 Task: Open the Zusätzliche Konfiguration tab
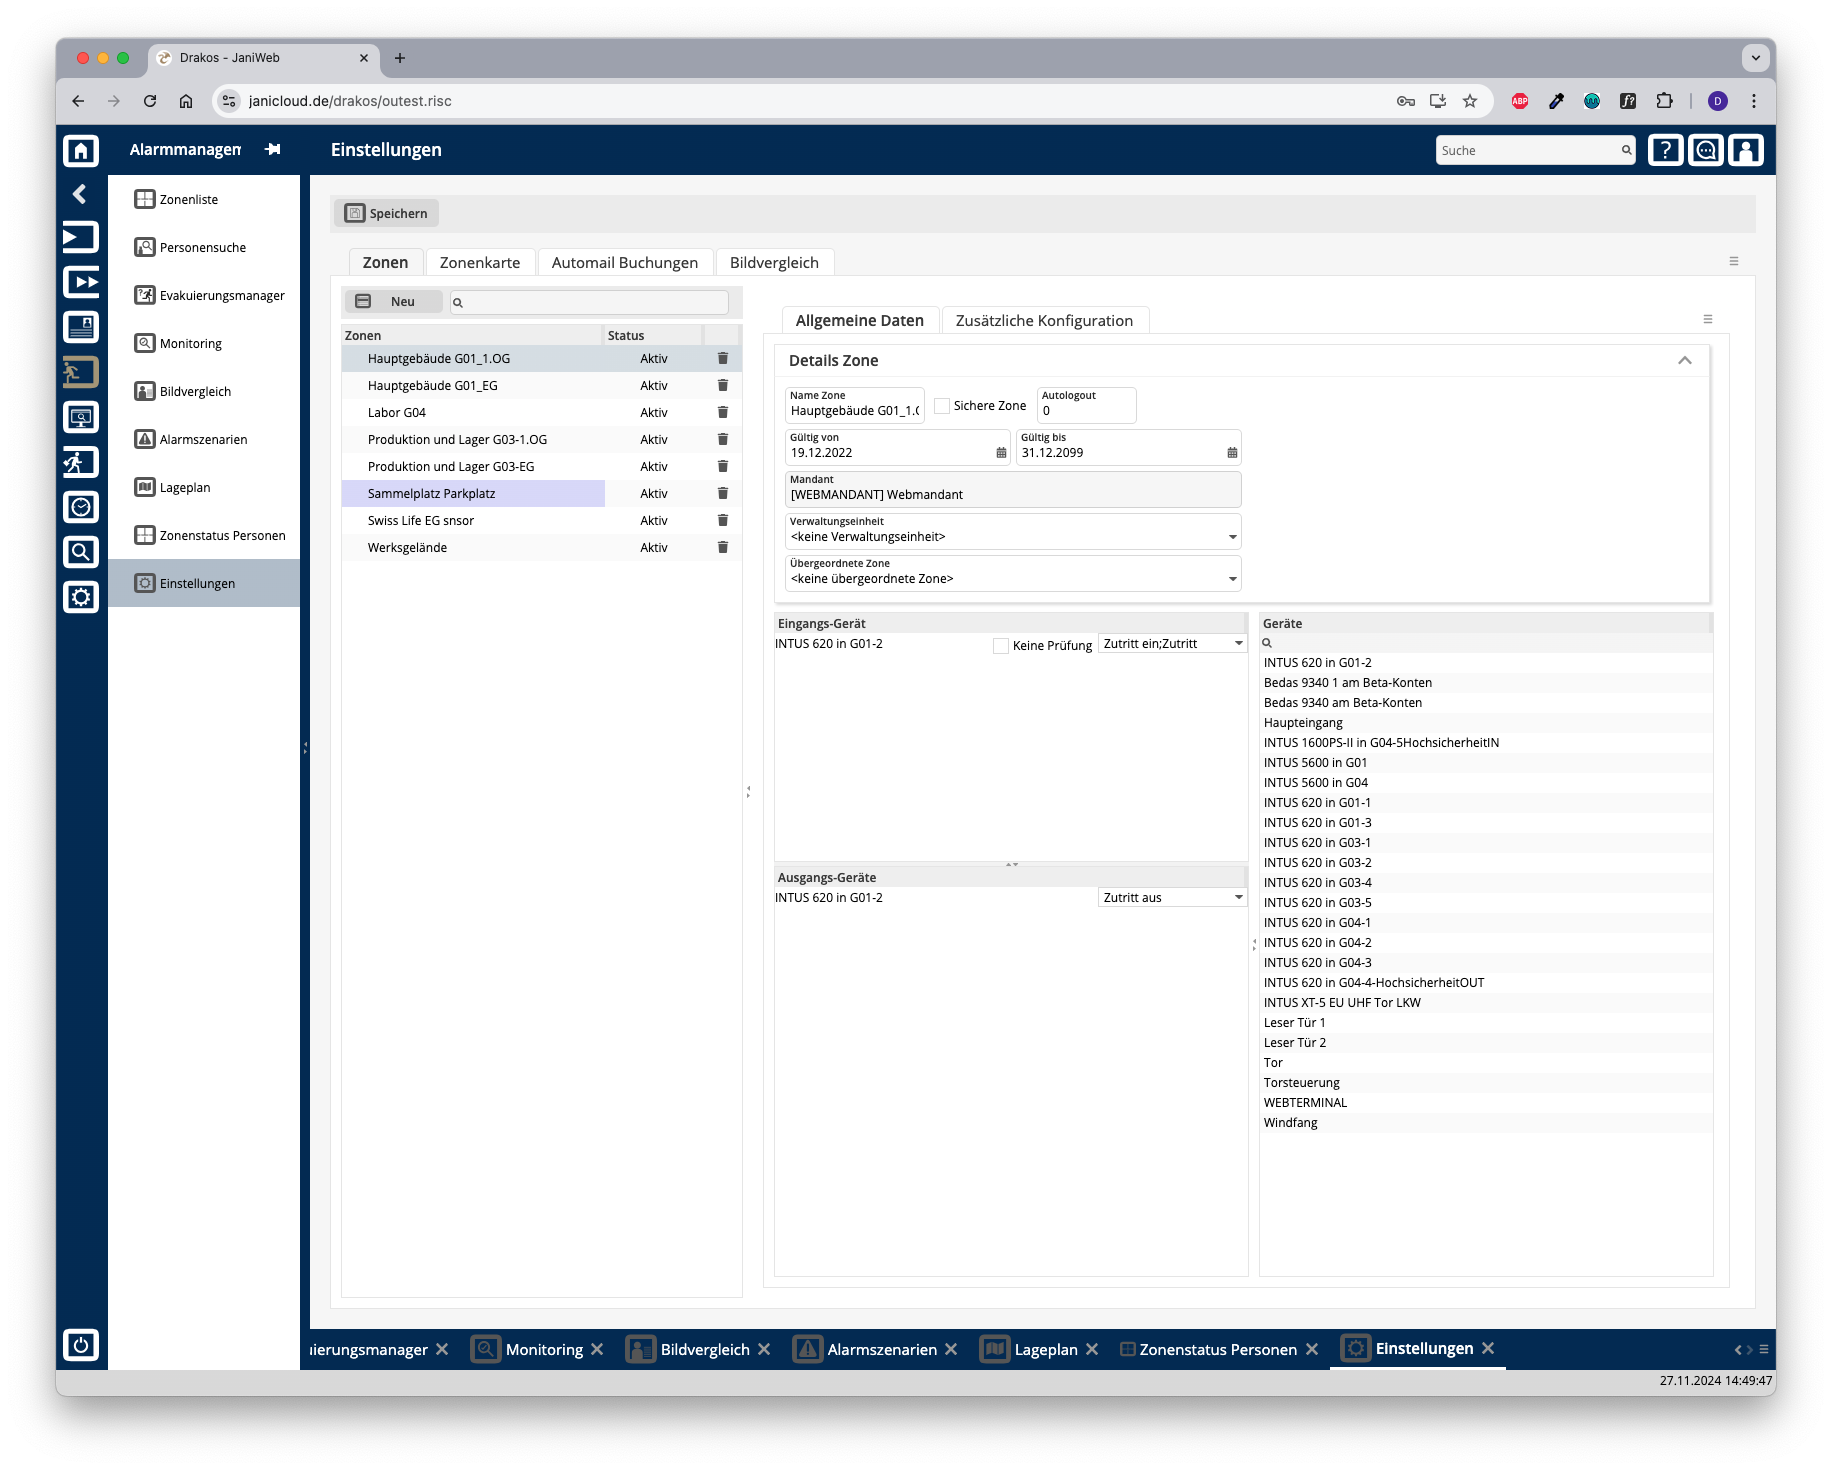[1044, 320]
